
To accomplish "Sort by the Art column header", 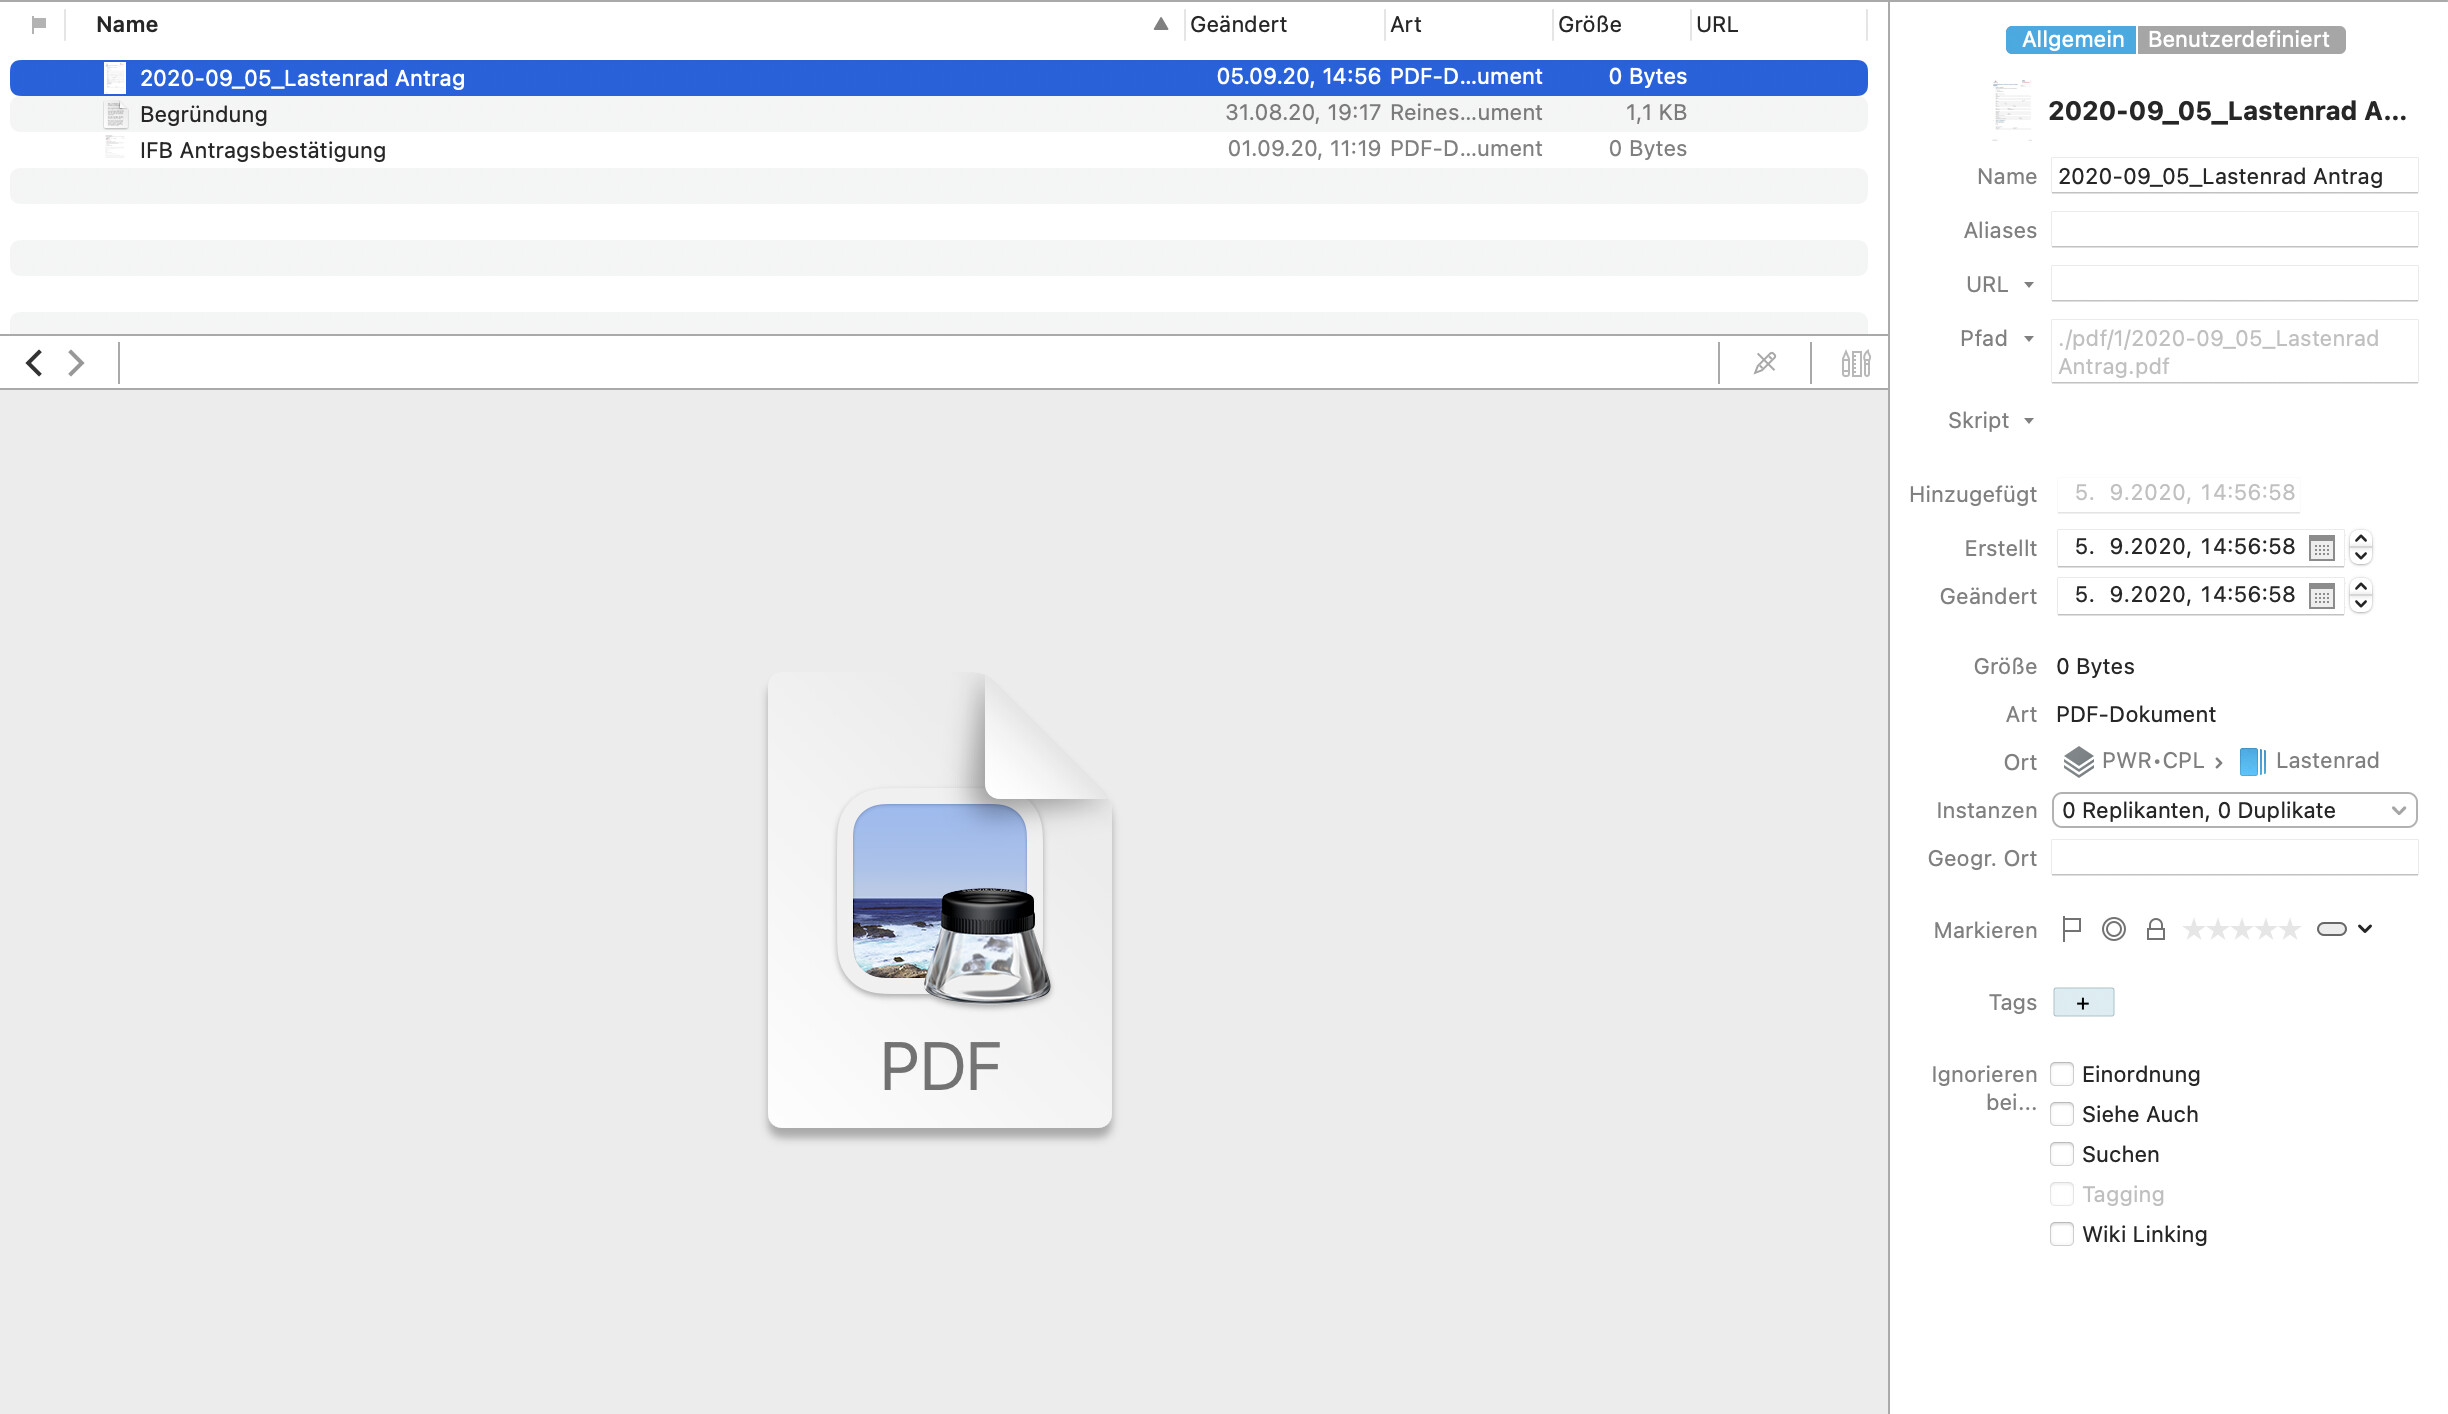I will [1405, 24].
